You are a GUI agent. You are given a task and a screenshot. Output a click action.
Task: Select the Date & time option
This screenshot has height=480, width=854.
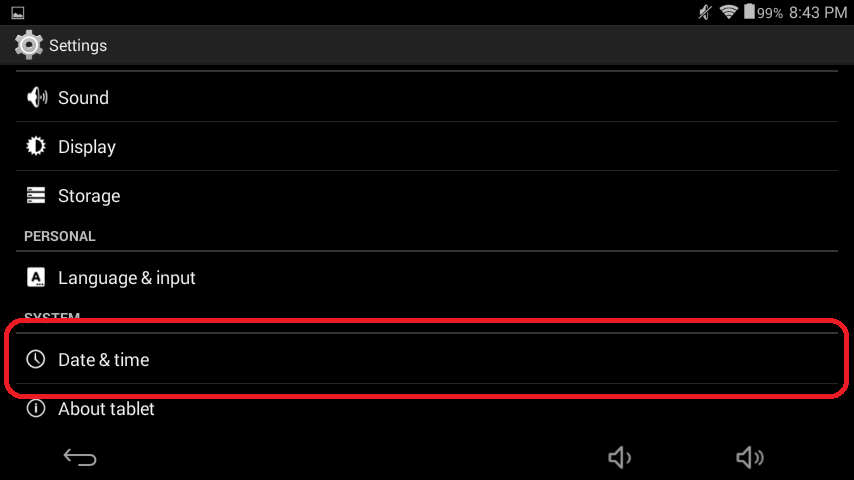[x=427, y=359]
